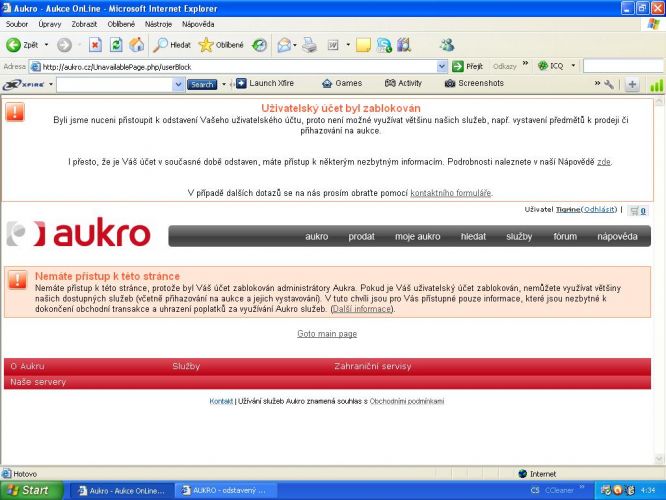Open the Messenger people icon
The image size is (666, 500).
pos(447,45)
